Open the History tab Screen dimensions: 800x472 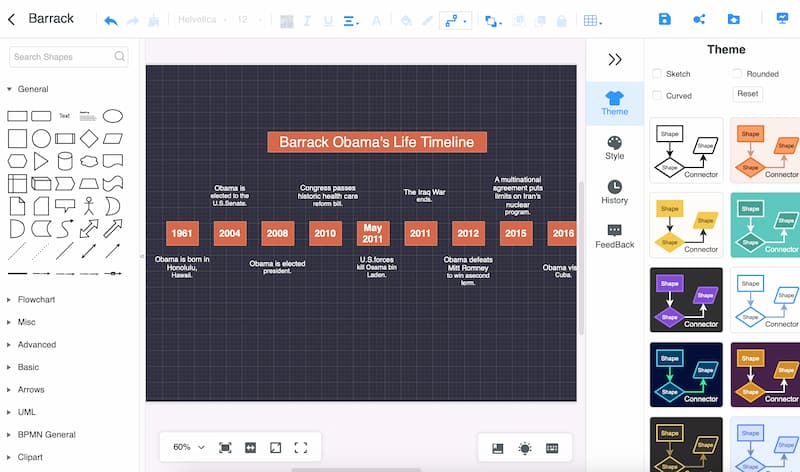click(615, 192)
